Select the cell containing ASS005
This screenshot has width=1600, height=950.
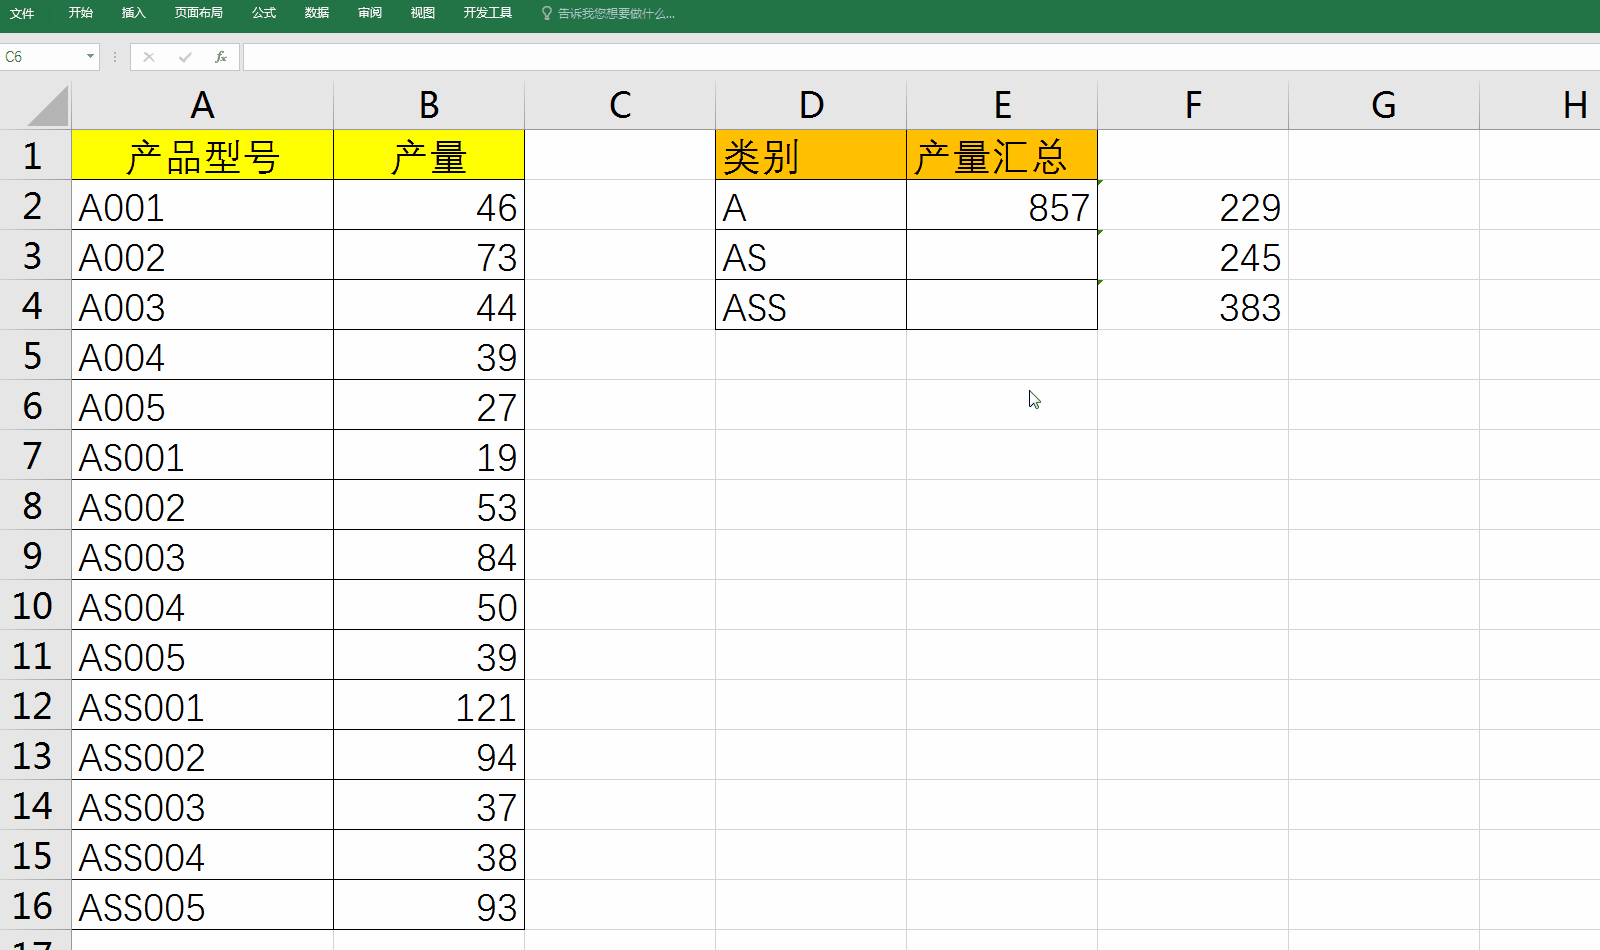click(x=202, y=905)
